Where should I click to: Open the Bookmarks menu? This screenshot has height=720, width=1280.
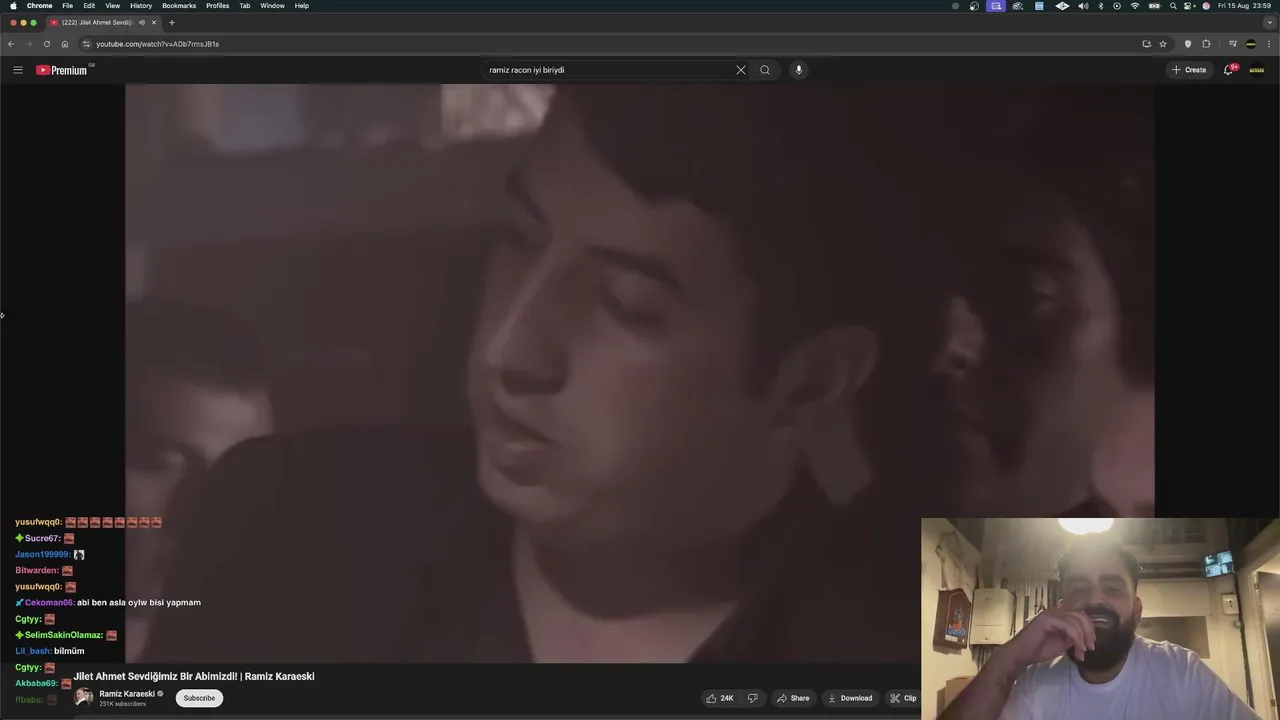(x=179, y=6)
